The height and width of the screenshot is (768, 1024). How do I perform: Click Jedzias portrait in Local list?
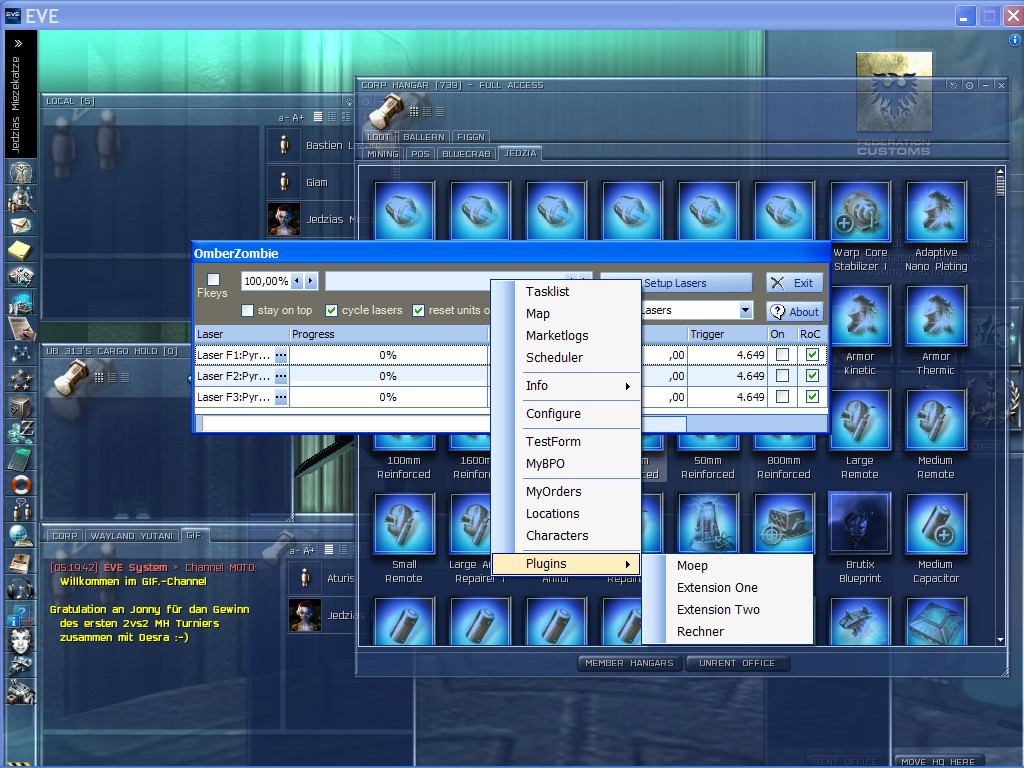(283, 219)
